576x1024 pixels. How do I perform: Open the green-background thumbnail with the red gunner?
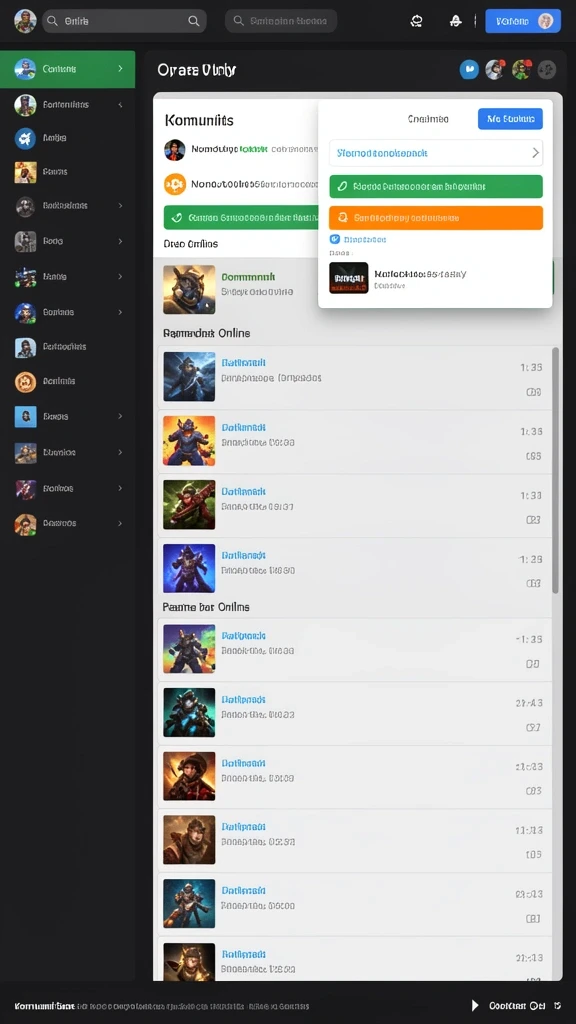[189, 505]
